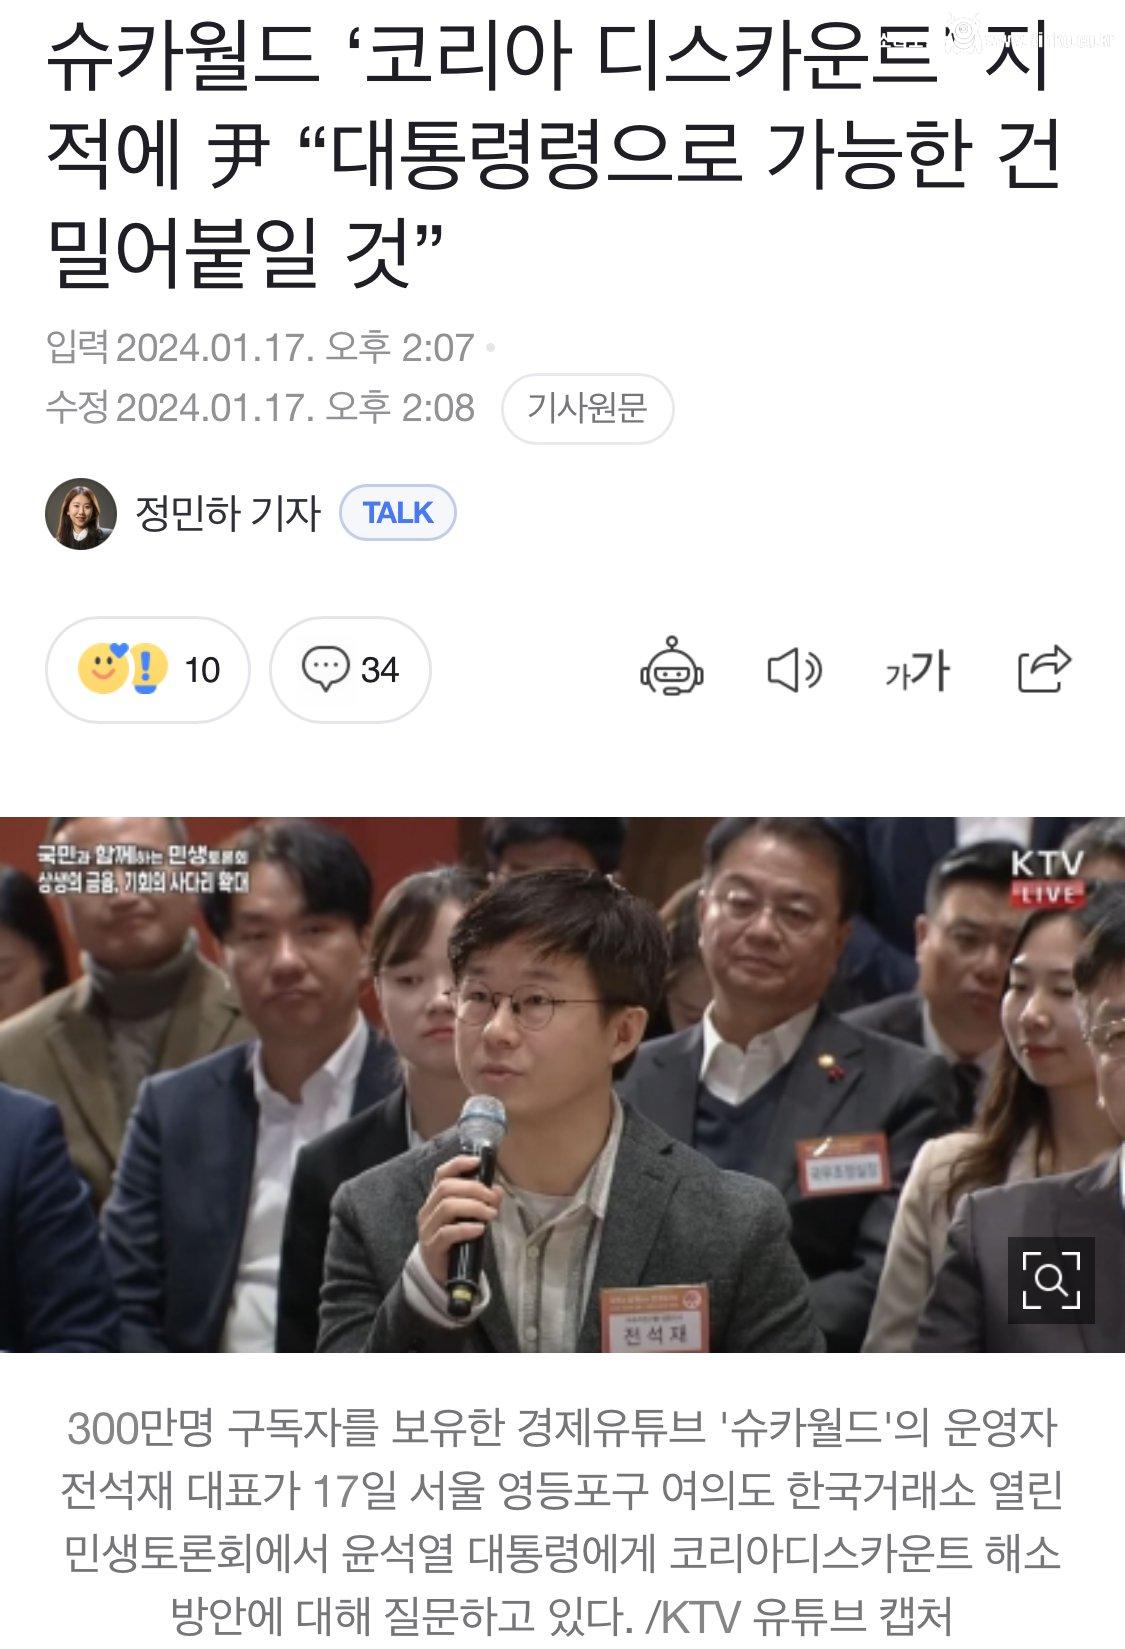This screenshot has height=1649, width=1125.
Task: Click the exclamation mark reaction emoji
Action: pyautogui.click(x=146, y=670)
